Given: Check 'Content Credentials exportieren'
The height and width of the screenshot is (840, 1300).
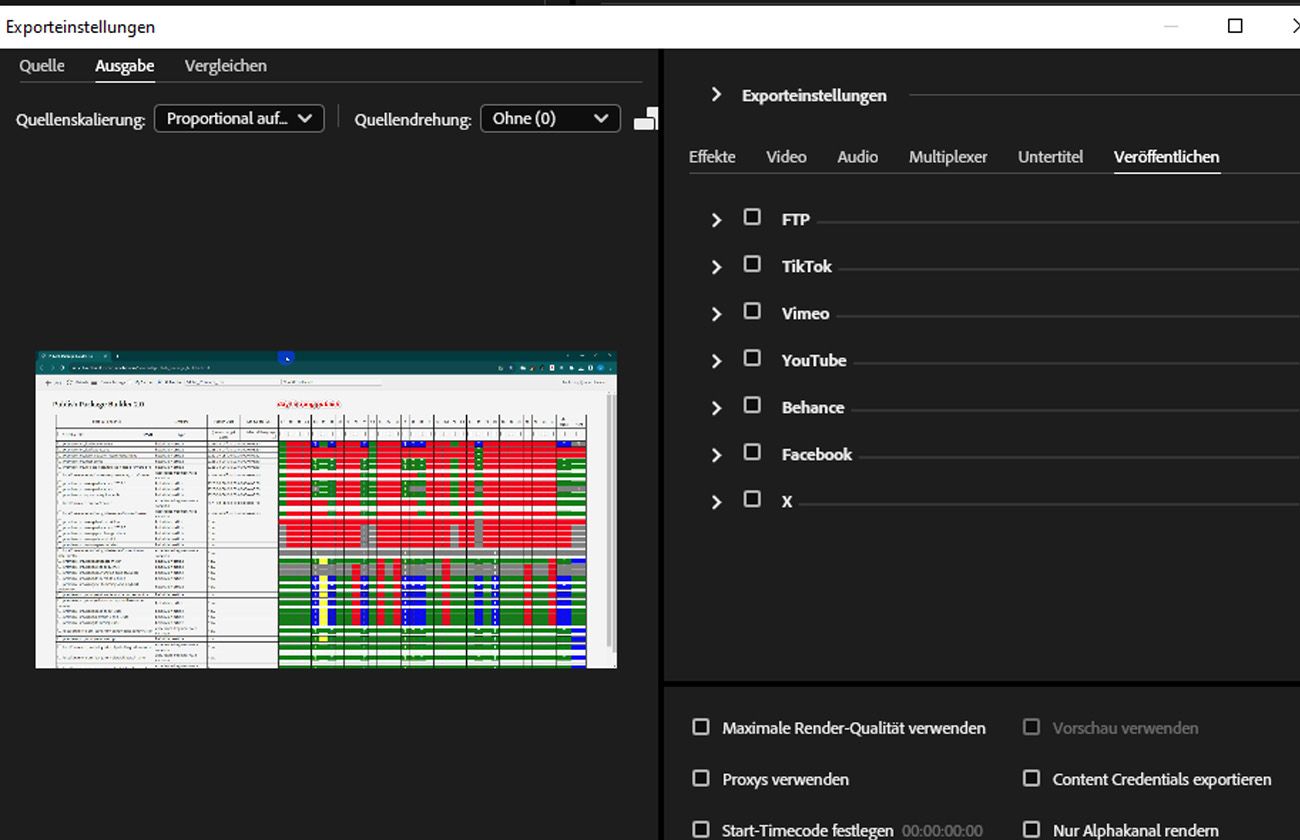Looking at the screenshot, I should coord(1030,778).
